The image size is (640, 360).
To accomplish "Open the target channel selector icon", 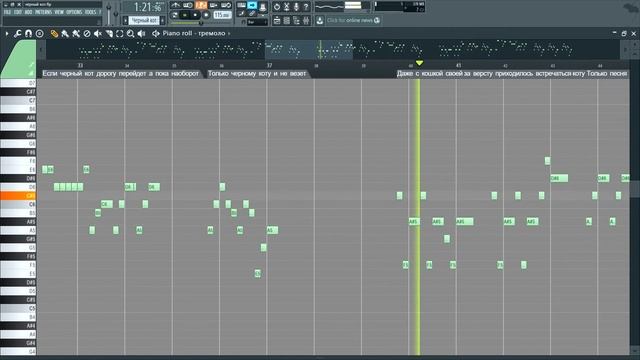I will 156,33.
